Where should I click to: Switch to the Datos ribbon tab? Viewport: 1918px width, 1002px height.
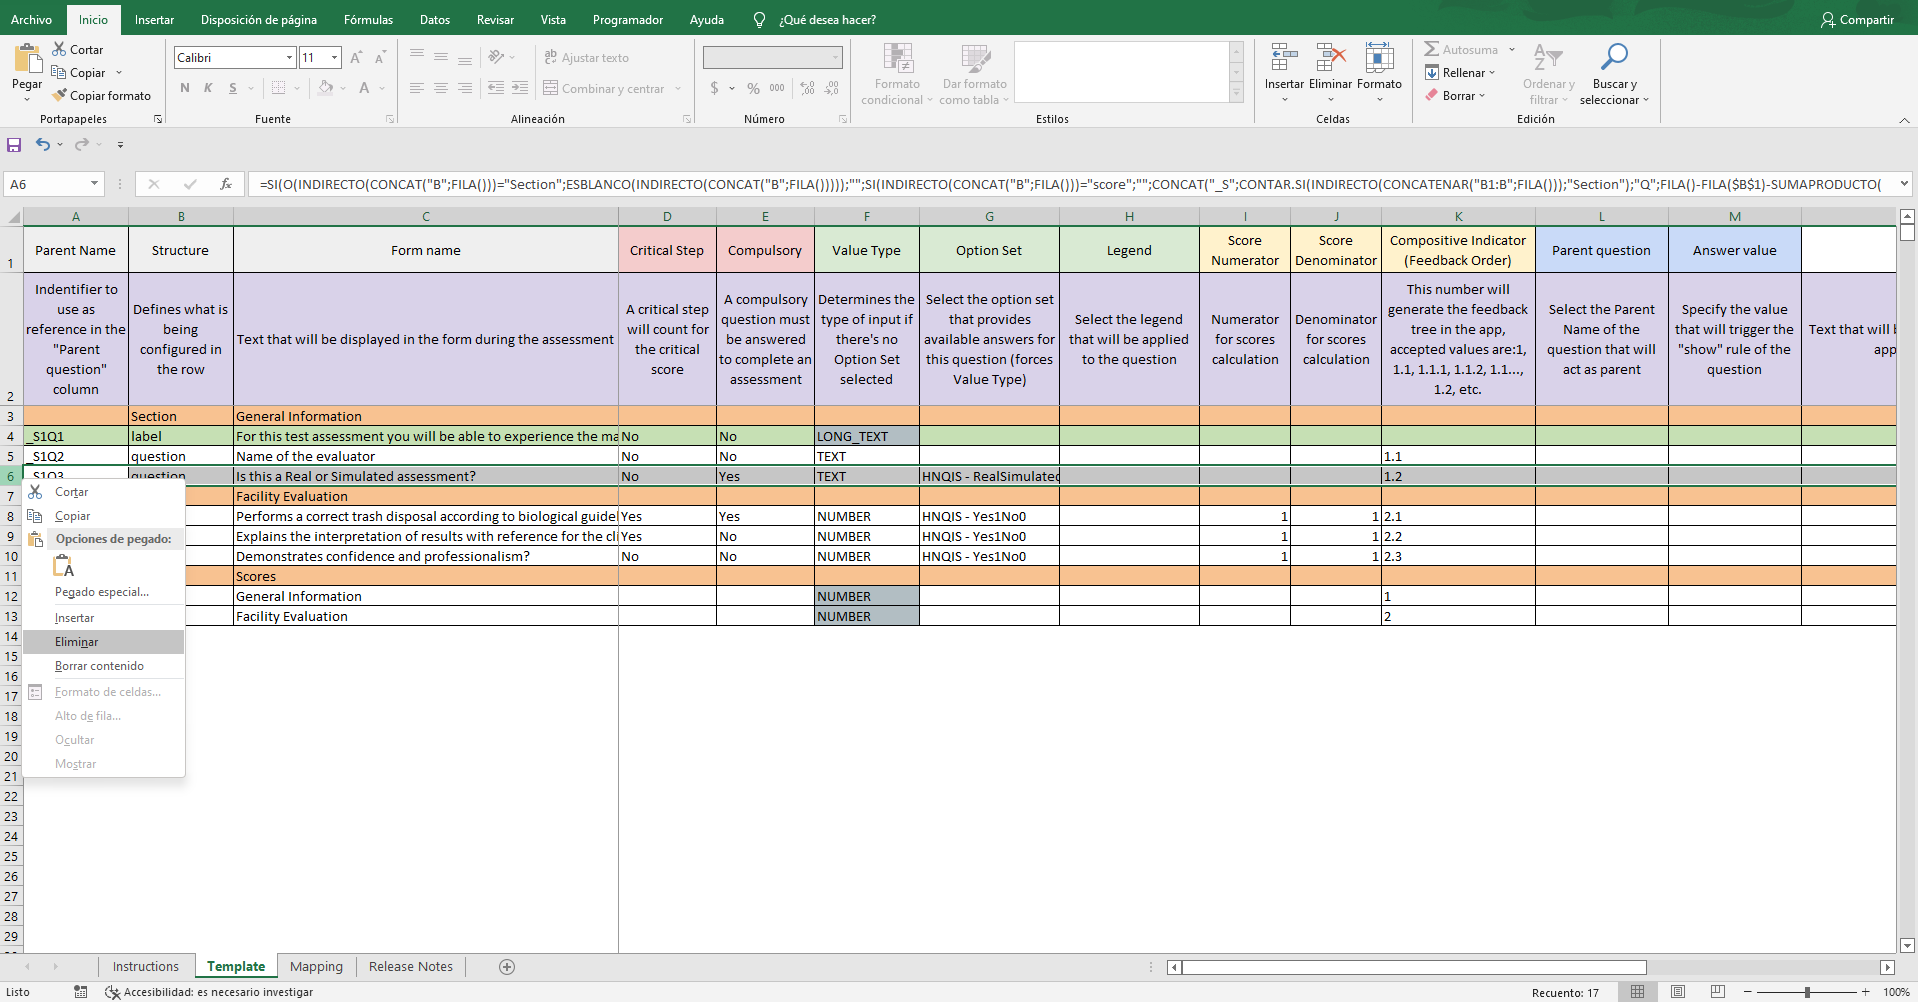click(x=435, y=19)
